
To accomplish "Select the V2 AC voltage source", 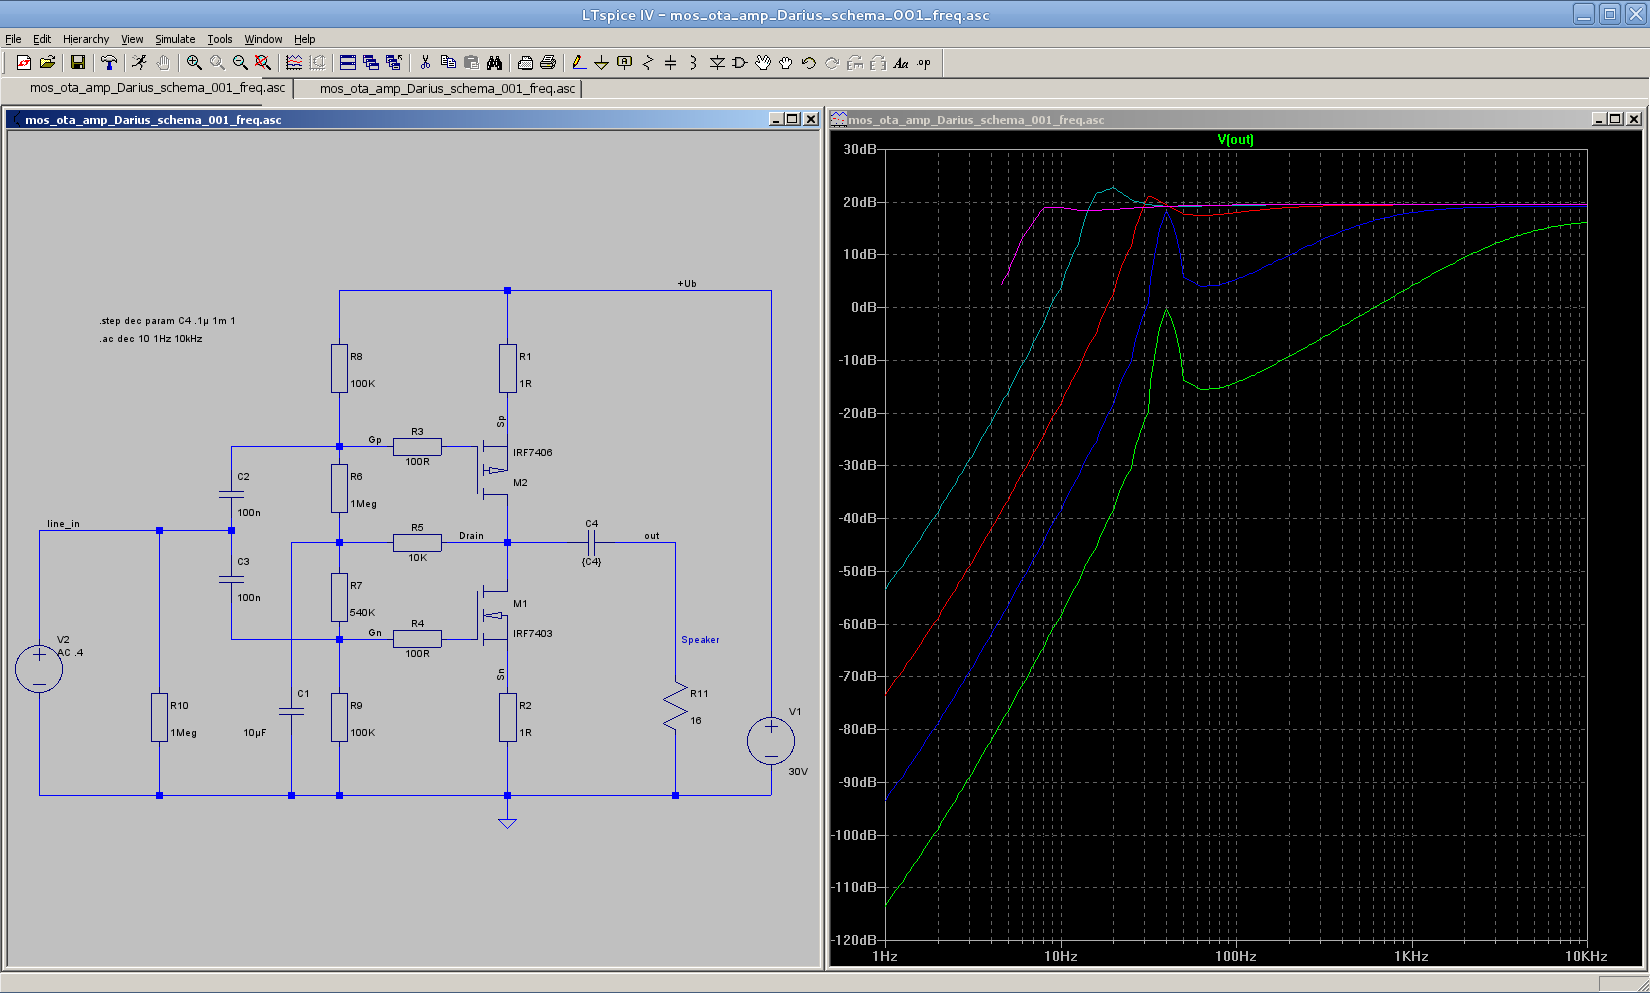I will coord(39,670).
